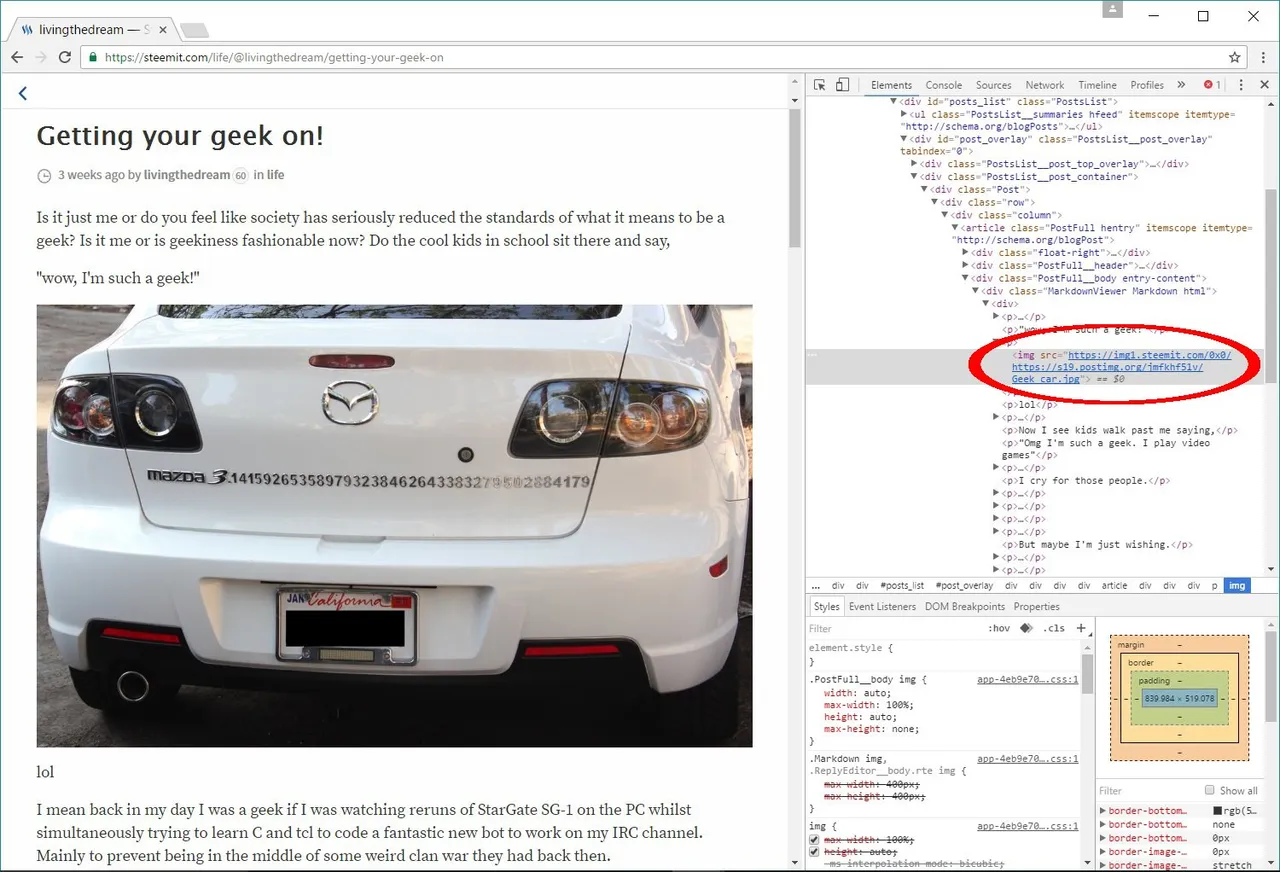Click the browser address bar URL

(273, 58)
